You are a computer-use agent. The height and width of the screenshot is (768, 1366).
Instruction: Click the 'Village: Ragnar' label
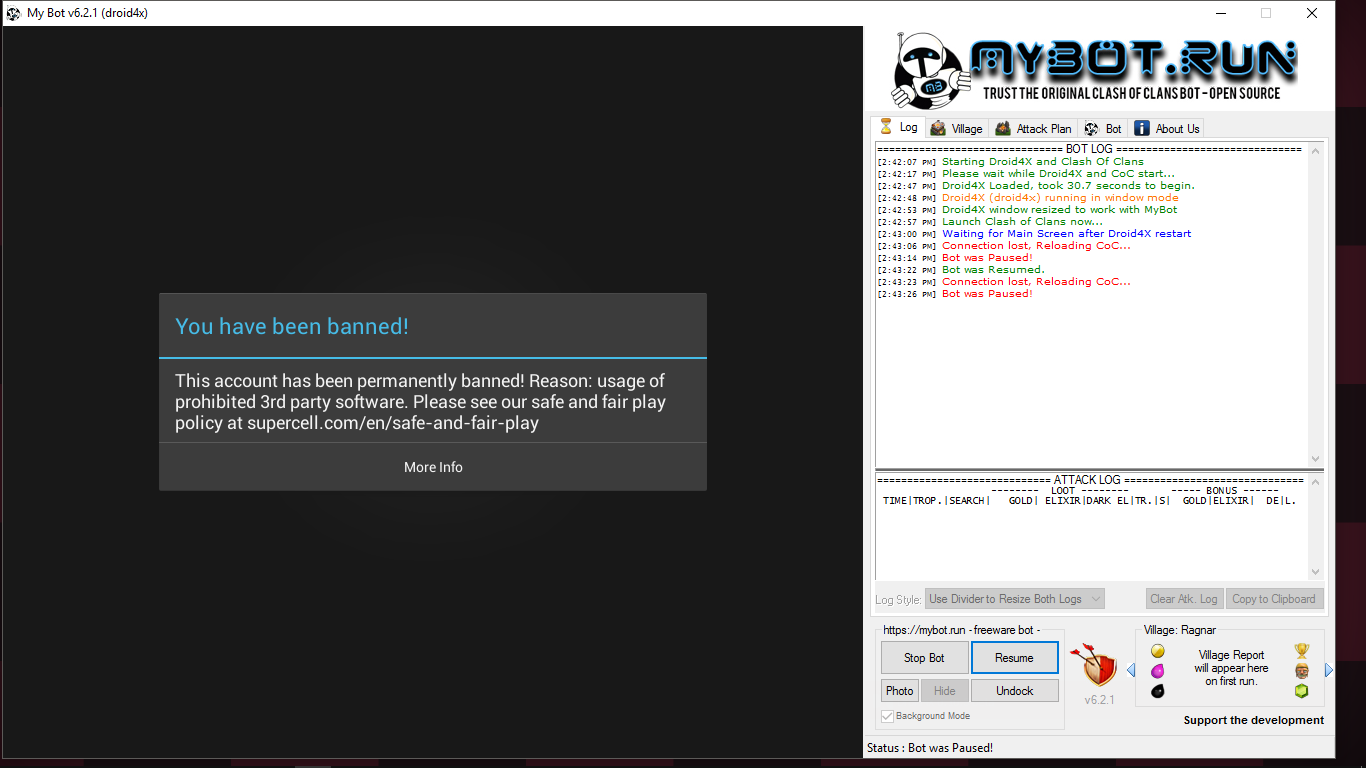pos(1180,630)
